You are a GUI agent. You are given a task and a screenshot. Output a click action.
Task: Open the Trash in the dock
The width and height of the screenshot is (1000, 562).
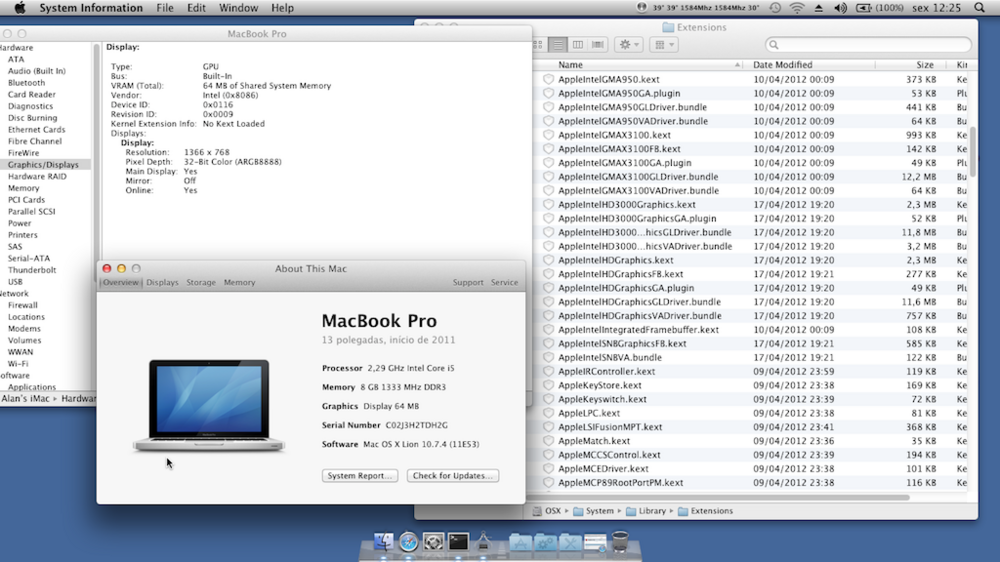coord(620,542)
